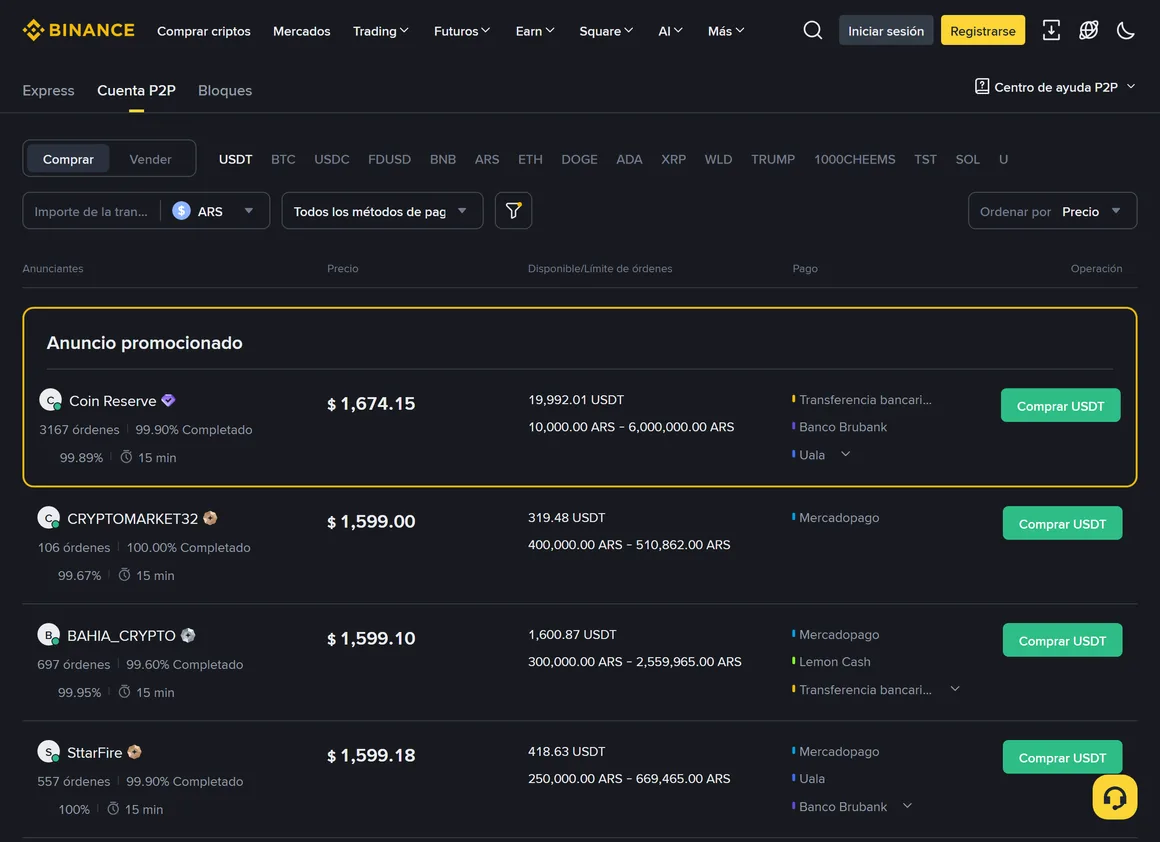Image resolution: width=1160 pixels, height=842 pixels.
Task: Expand the Earn menu
Action: [x=535, y=31]
